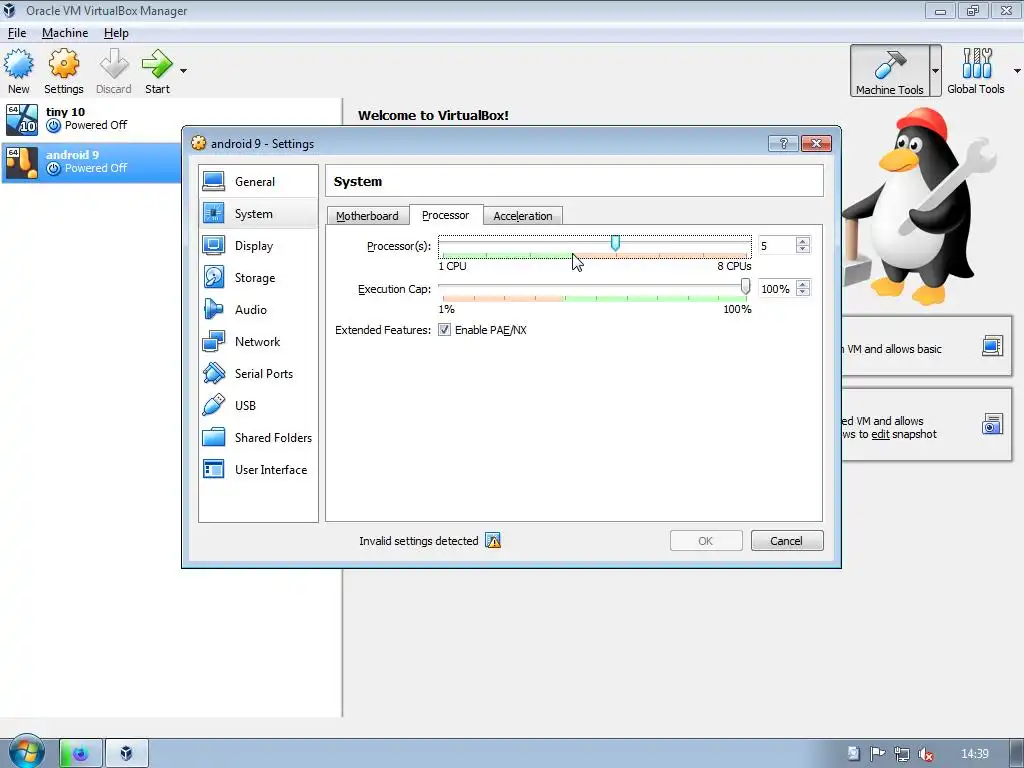Click the Machine Tools button
The height and width of the screenshot is (768, 1024).
[889, 71]
